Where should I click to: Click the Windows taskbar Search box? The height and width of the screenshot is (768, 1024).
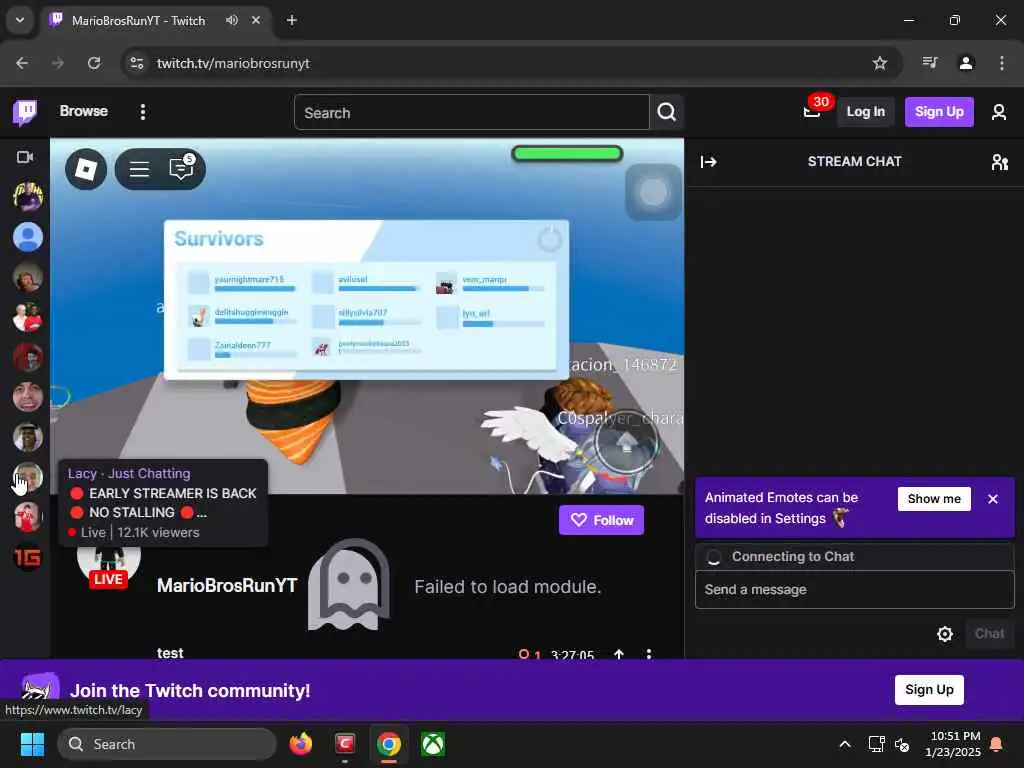click(x=167, y=744)
